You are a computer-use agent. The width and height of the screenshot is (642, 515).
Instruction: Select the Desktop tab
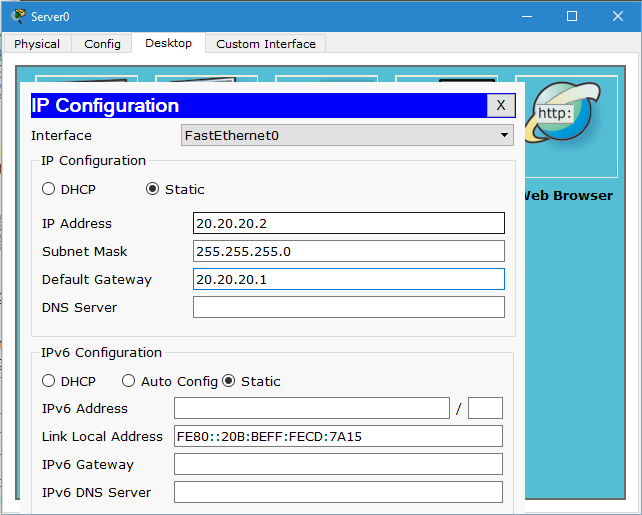[168, 43]
